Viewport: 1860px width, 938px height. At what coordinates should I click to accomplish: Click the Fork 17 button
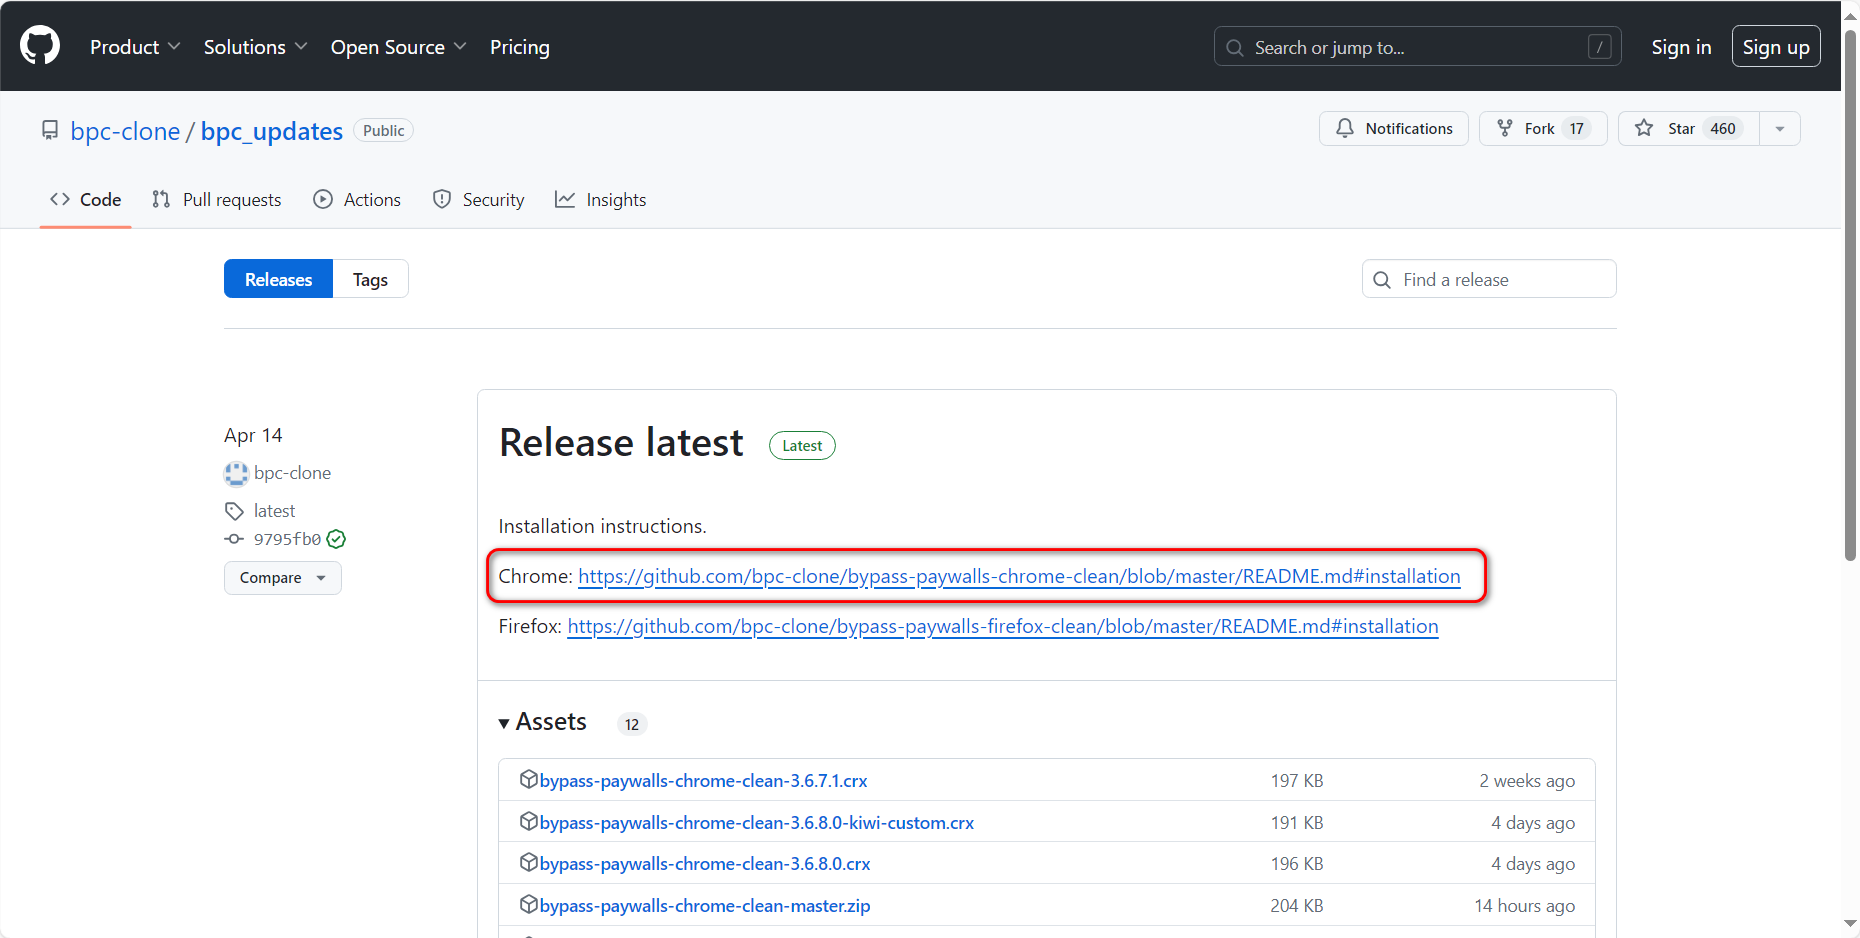point(1543,128)
